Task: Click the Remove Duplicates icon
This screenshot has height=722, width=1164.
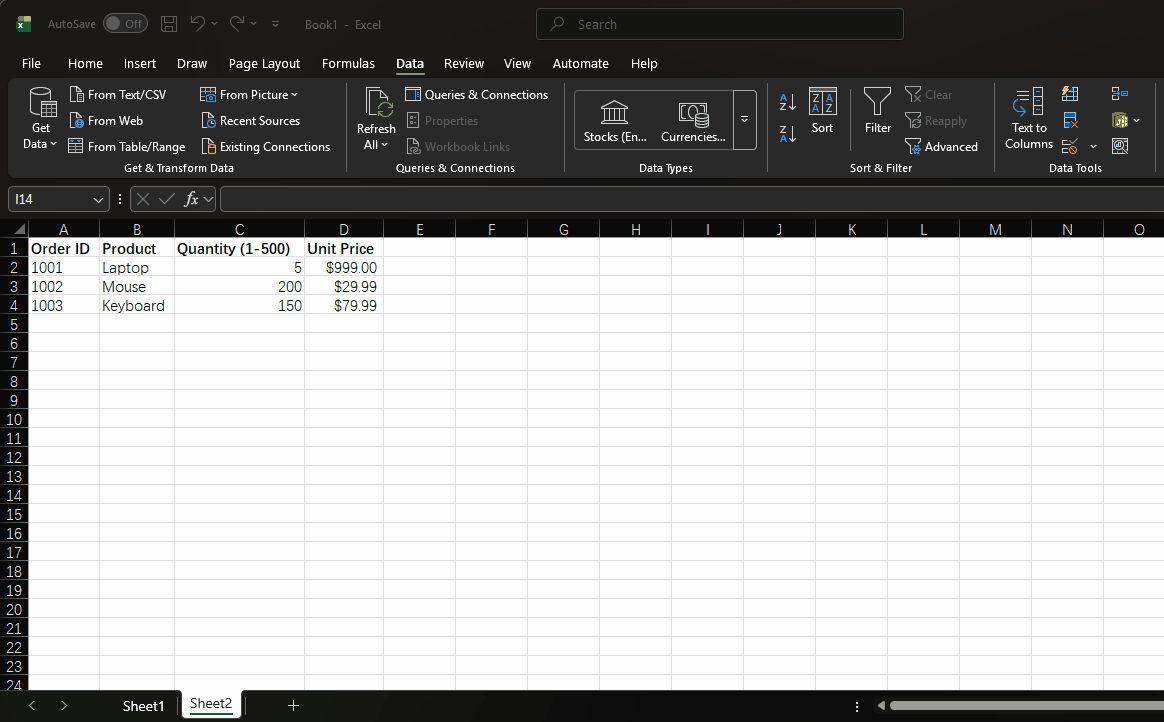Action: click(1070, 118)
